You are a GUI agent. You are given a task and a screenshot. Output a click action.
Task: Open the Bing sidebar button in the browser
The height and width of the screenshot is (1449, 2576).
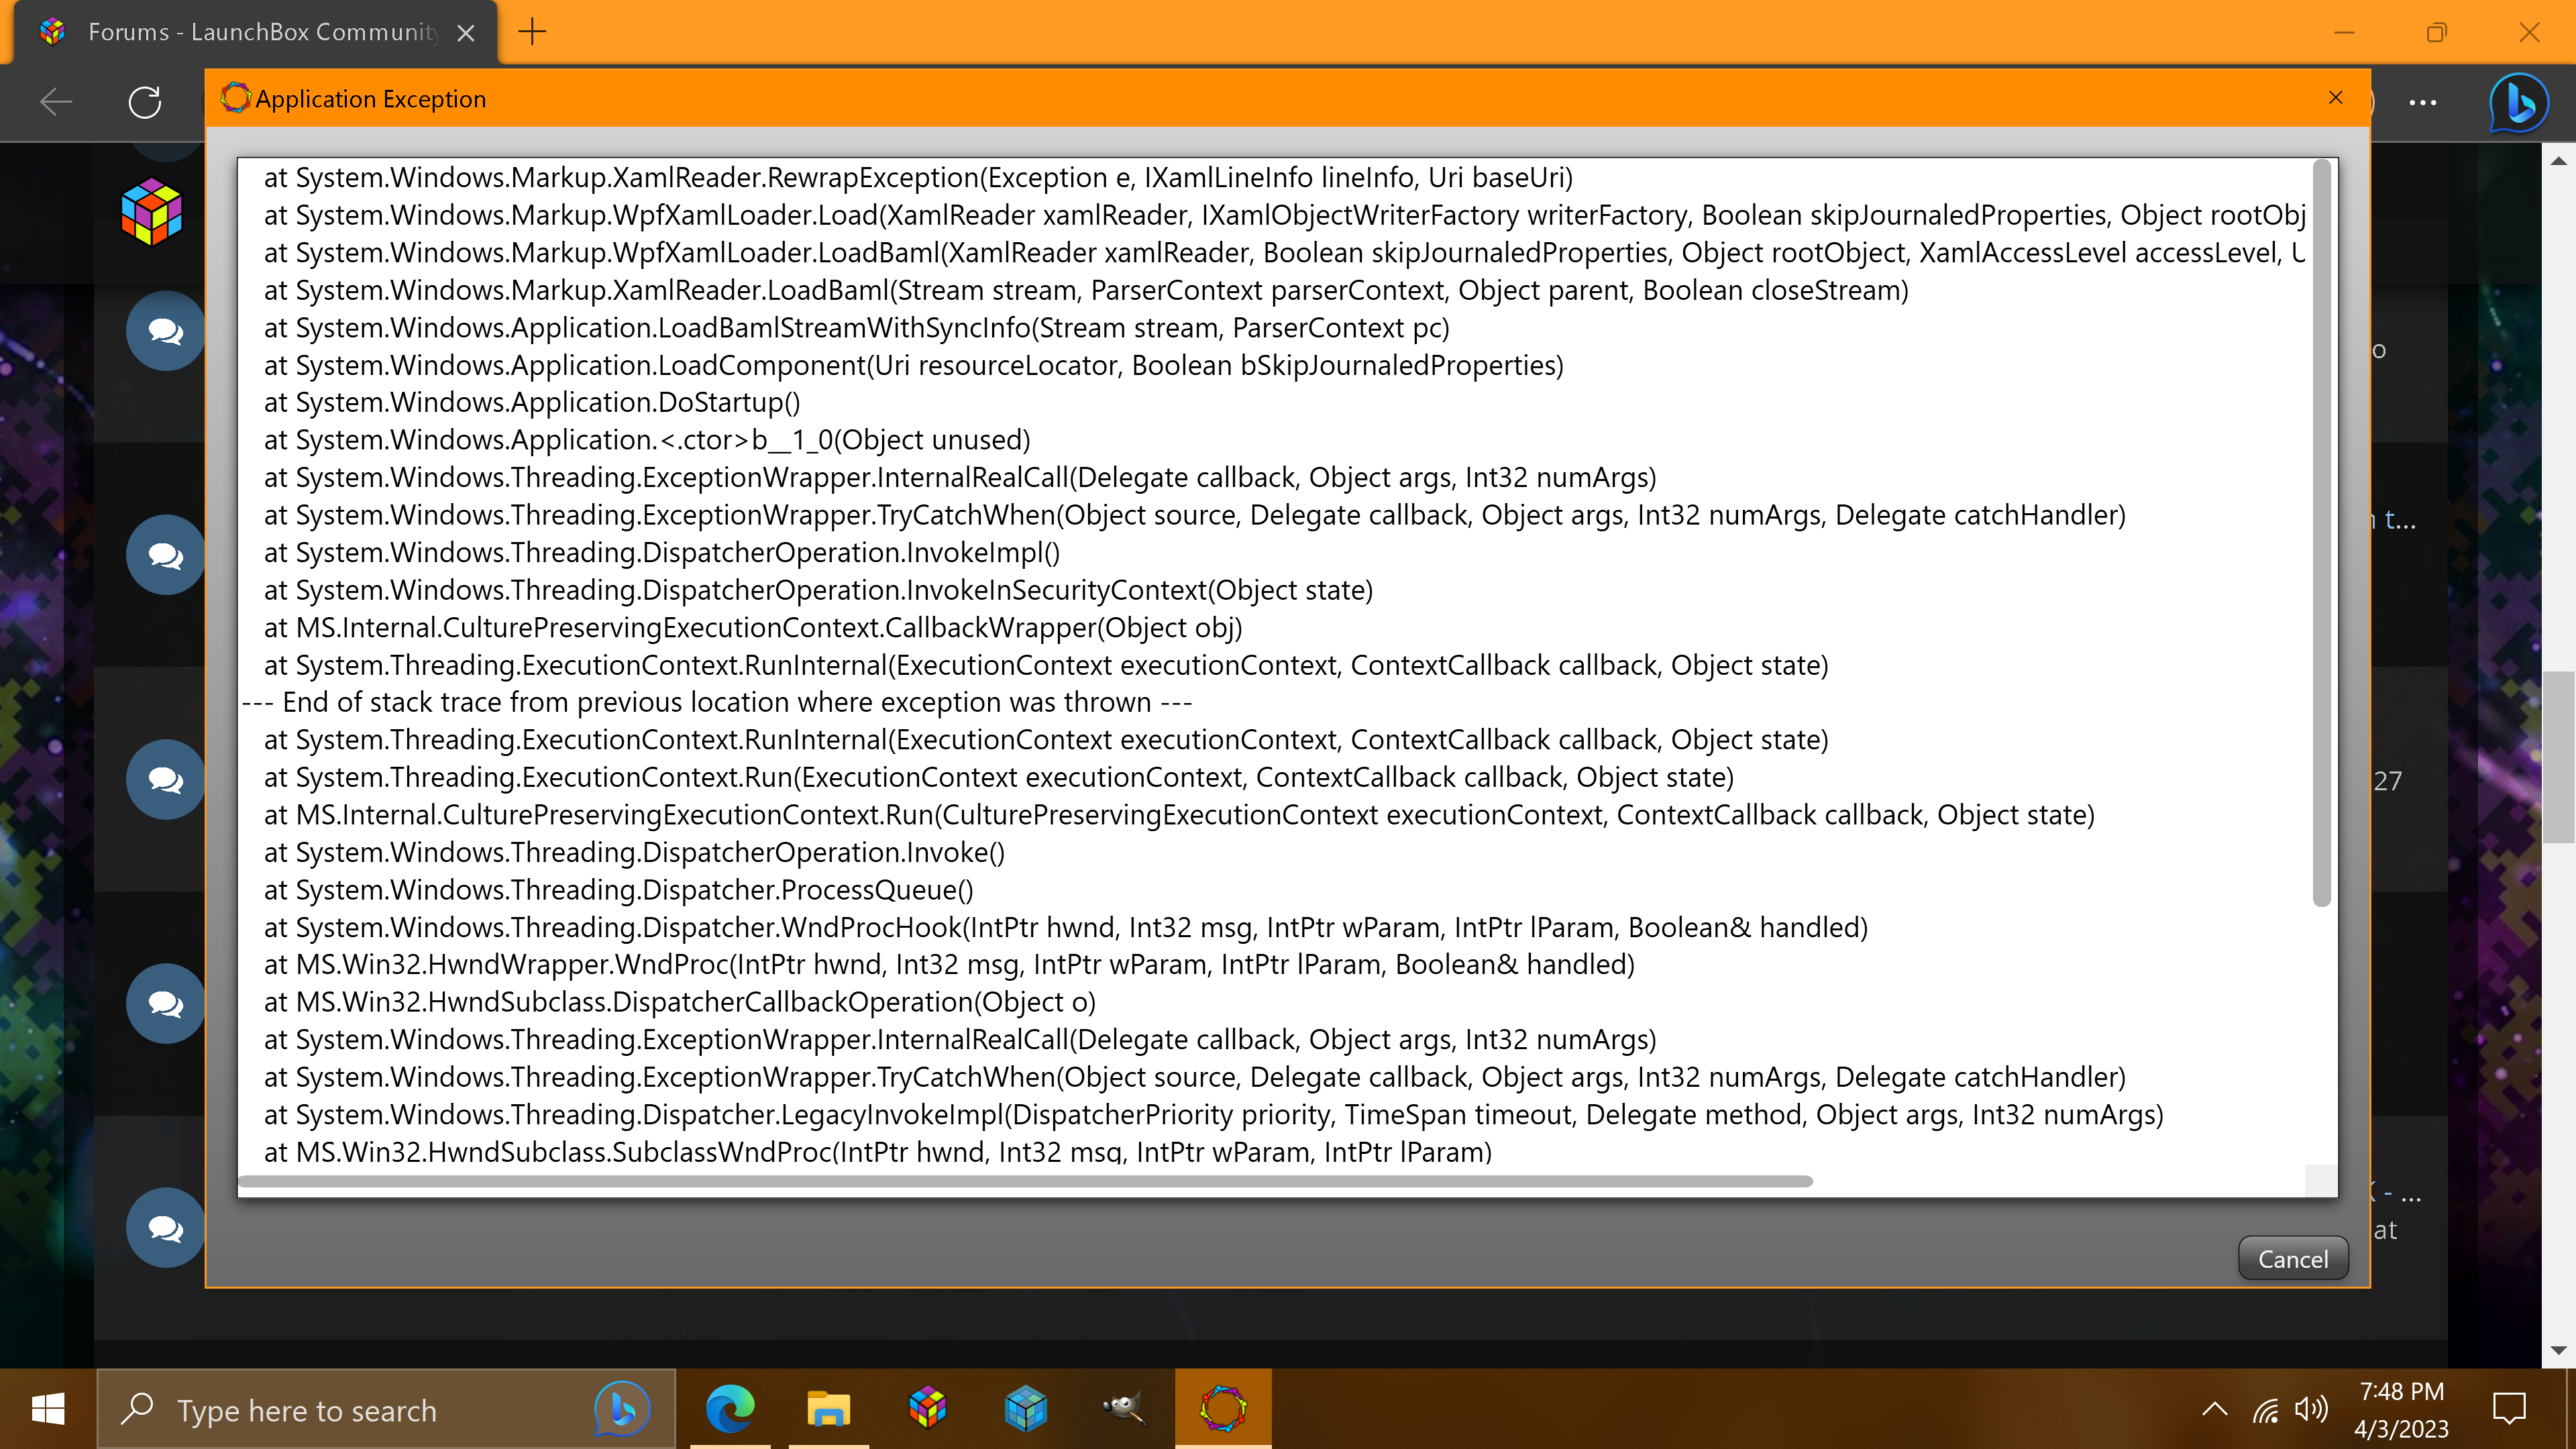[x=2518, y=102]
